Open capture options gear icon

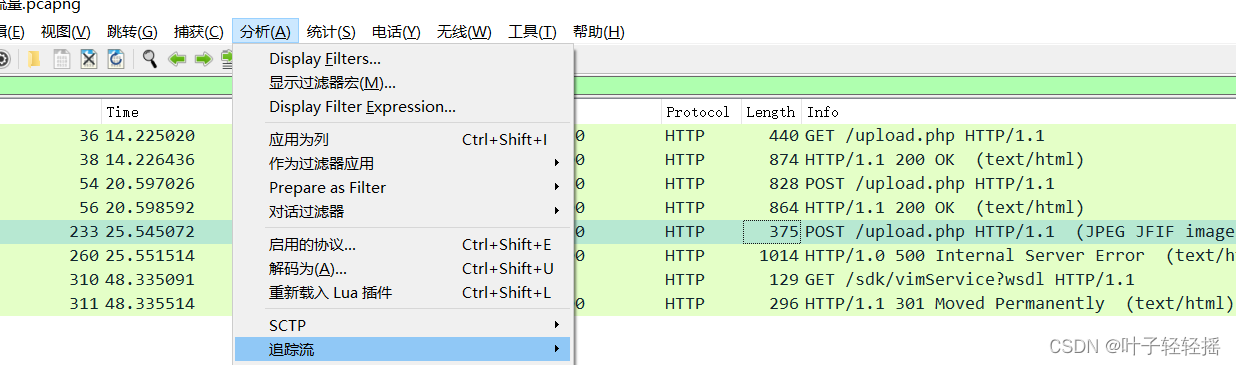tap(2, 59)
